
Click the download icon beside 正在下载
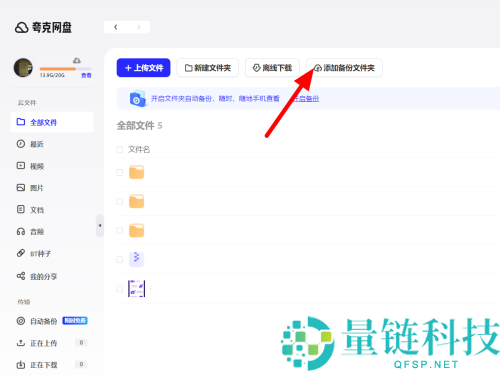21,365
